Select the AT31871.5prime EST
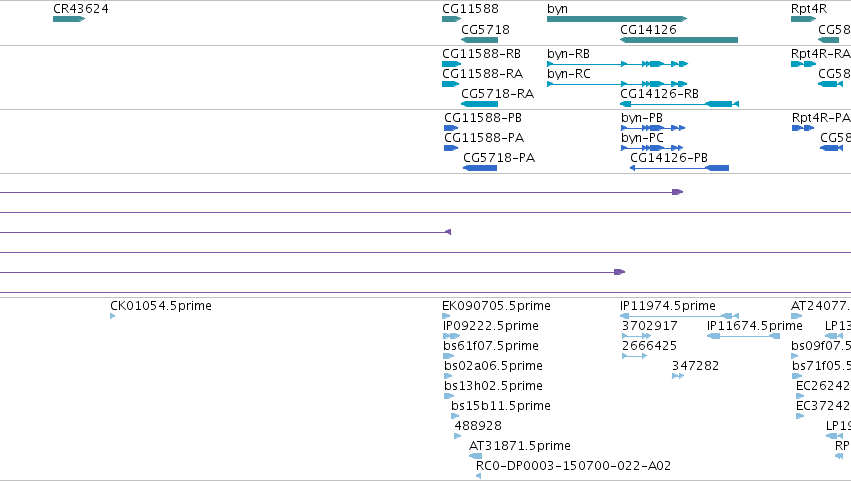Image resolution: width=851 pixels, height=481 pixels. point(475,456)
